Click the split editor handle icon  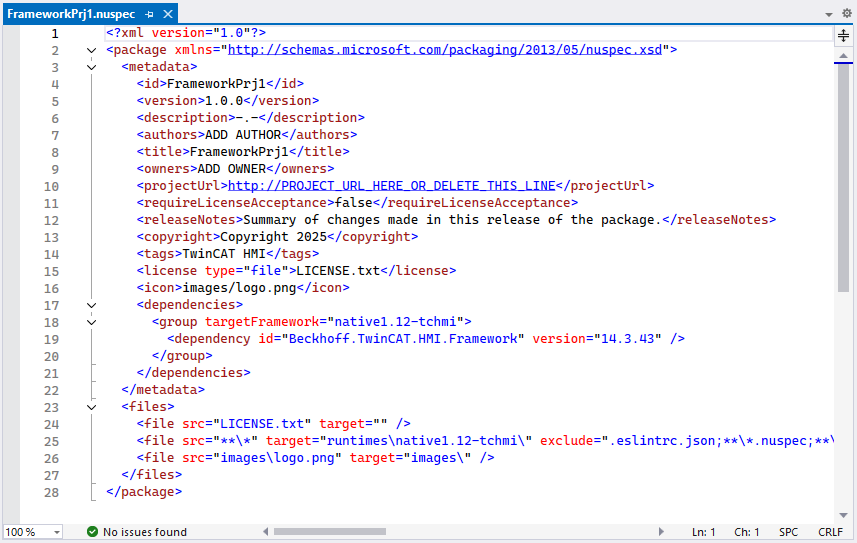tap(843, 36)
